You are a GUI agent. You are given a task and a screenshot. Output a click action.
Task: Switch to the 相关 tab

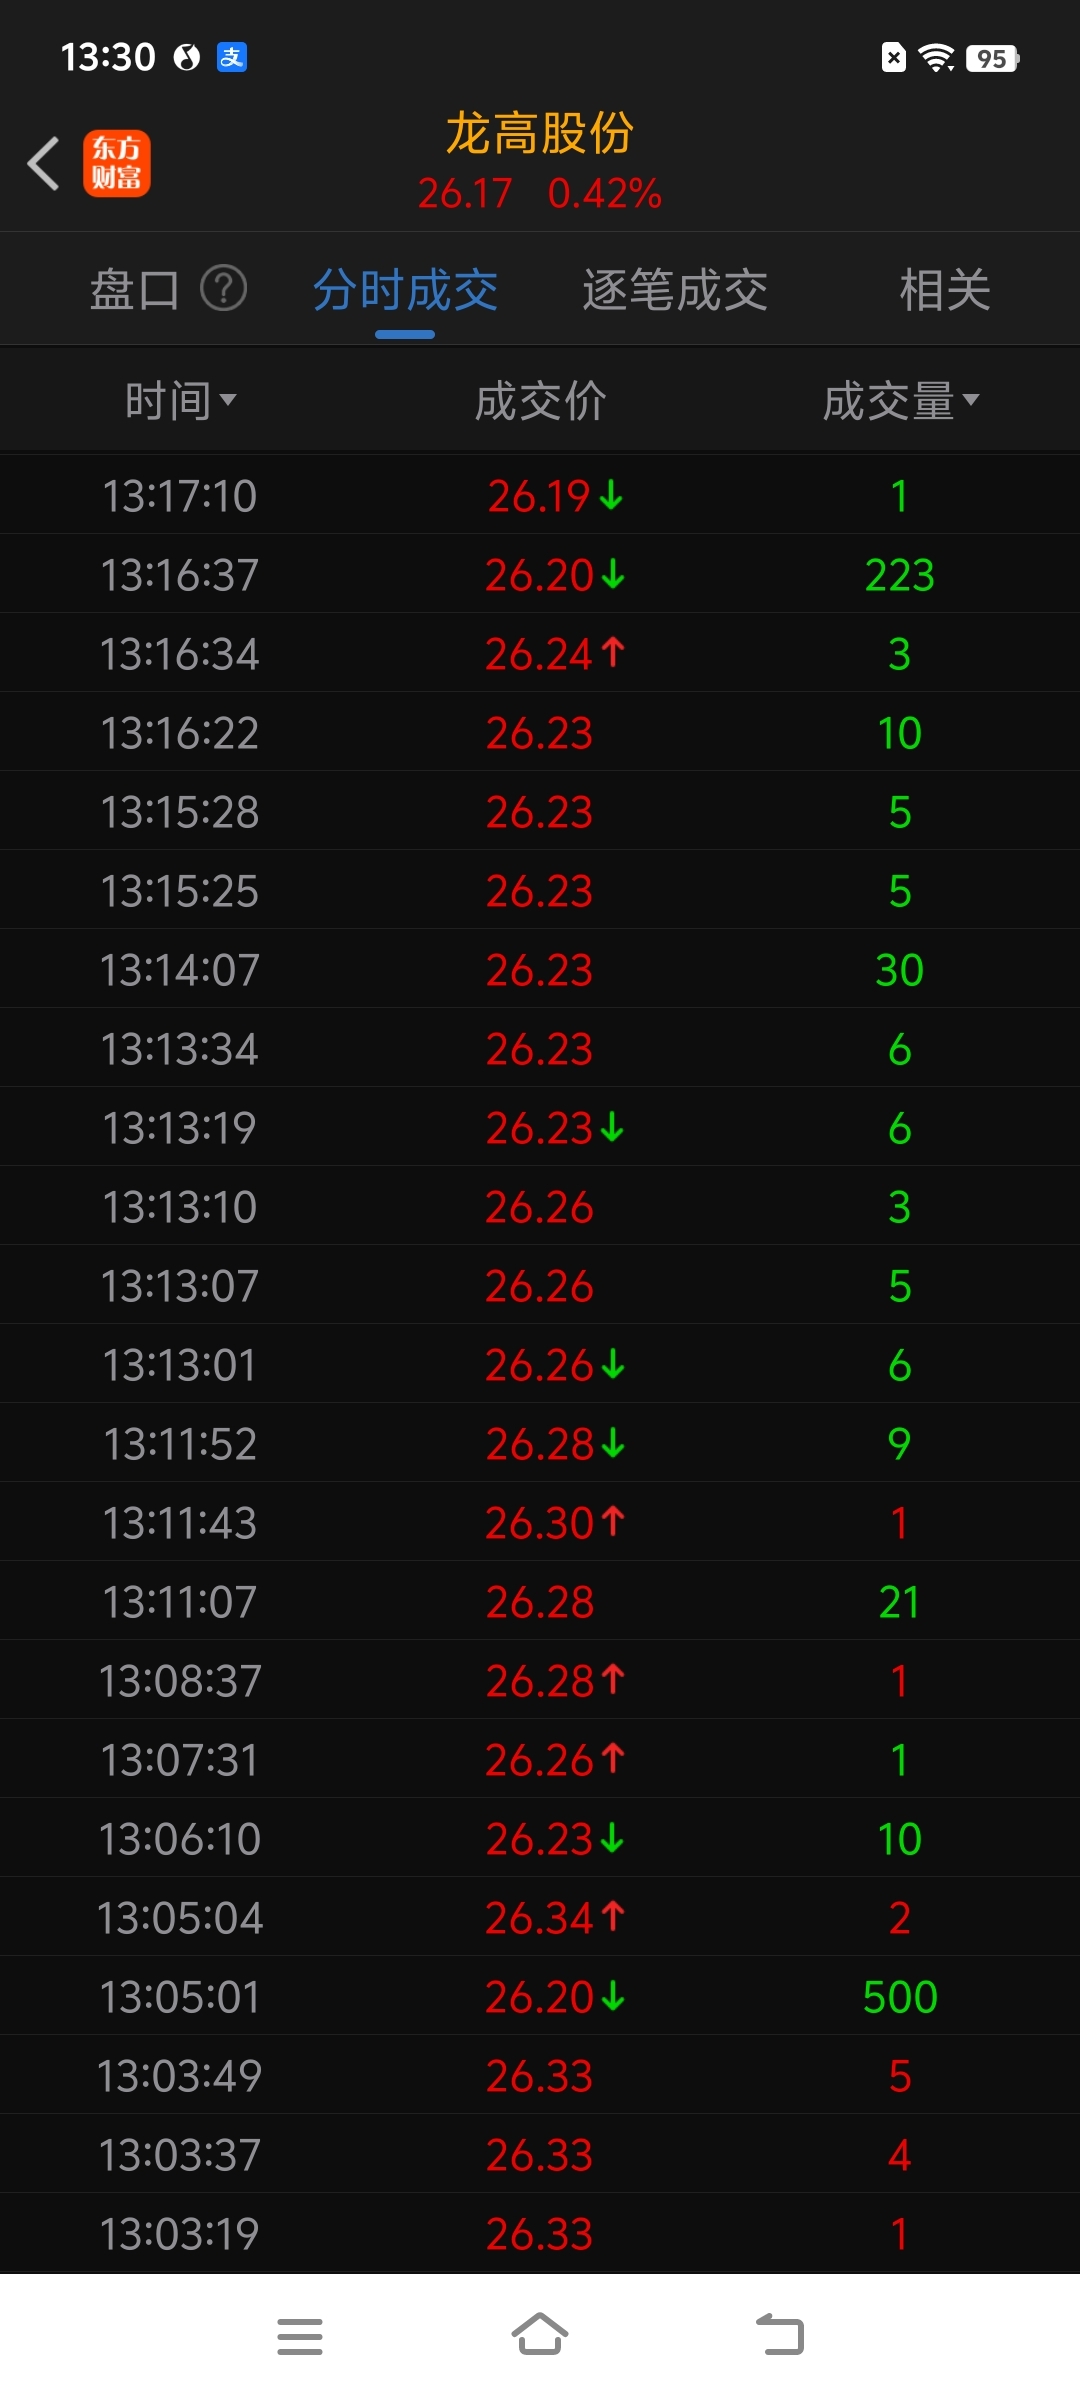point(945,290)
